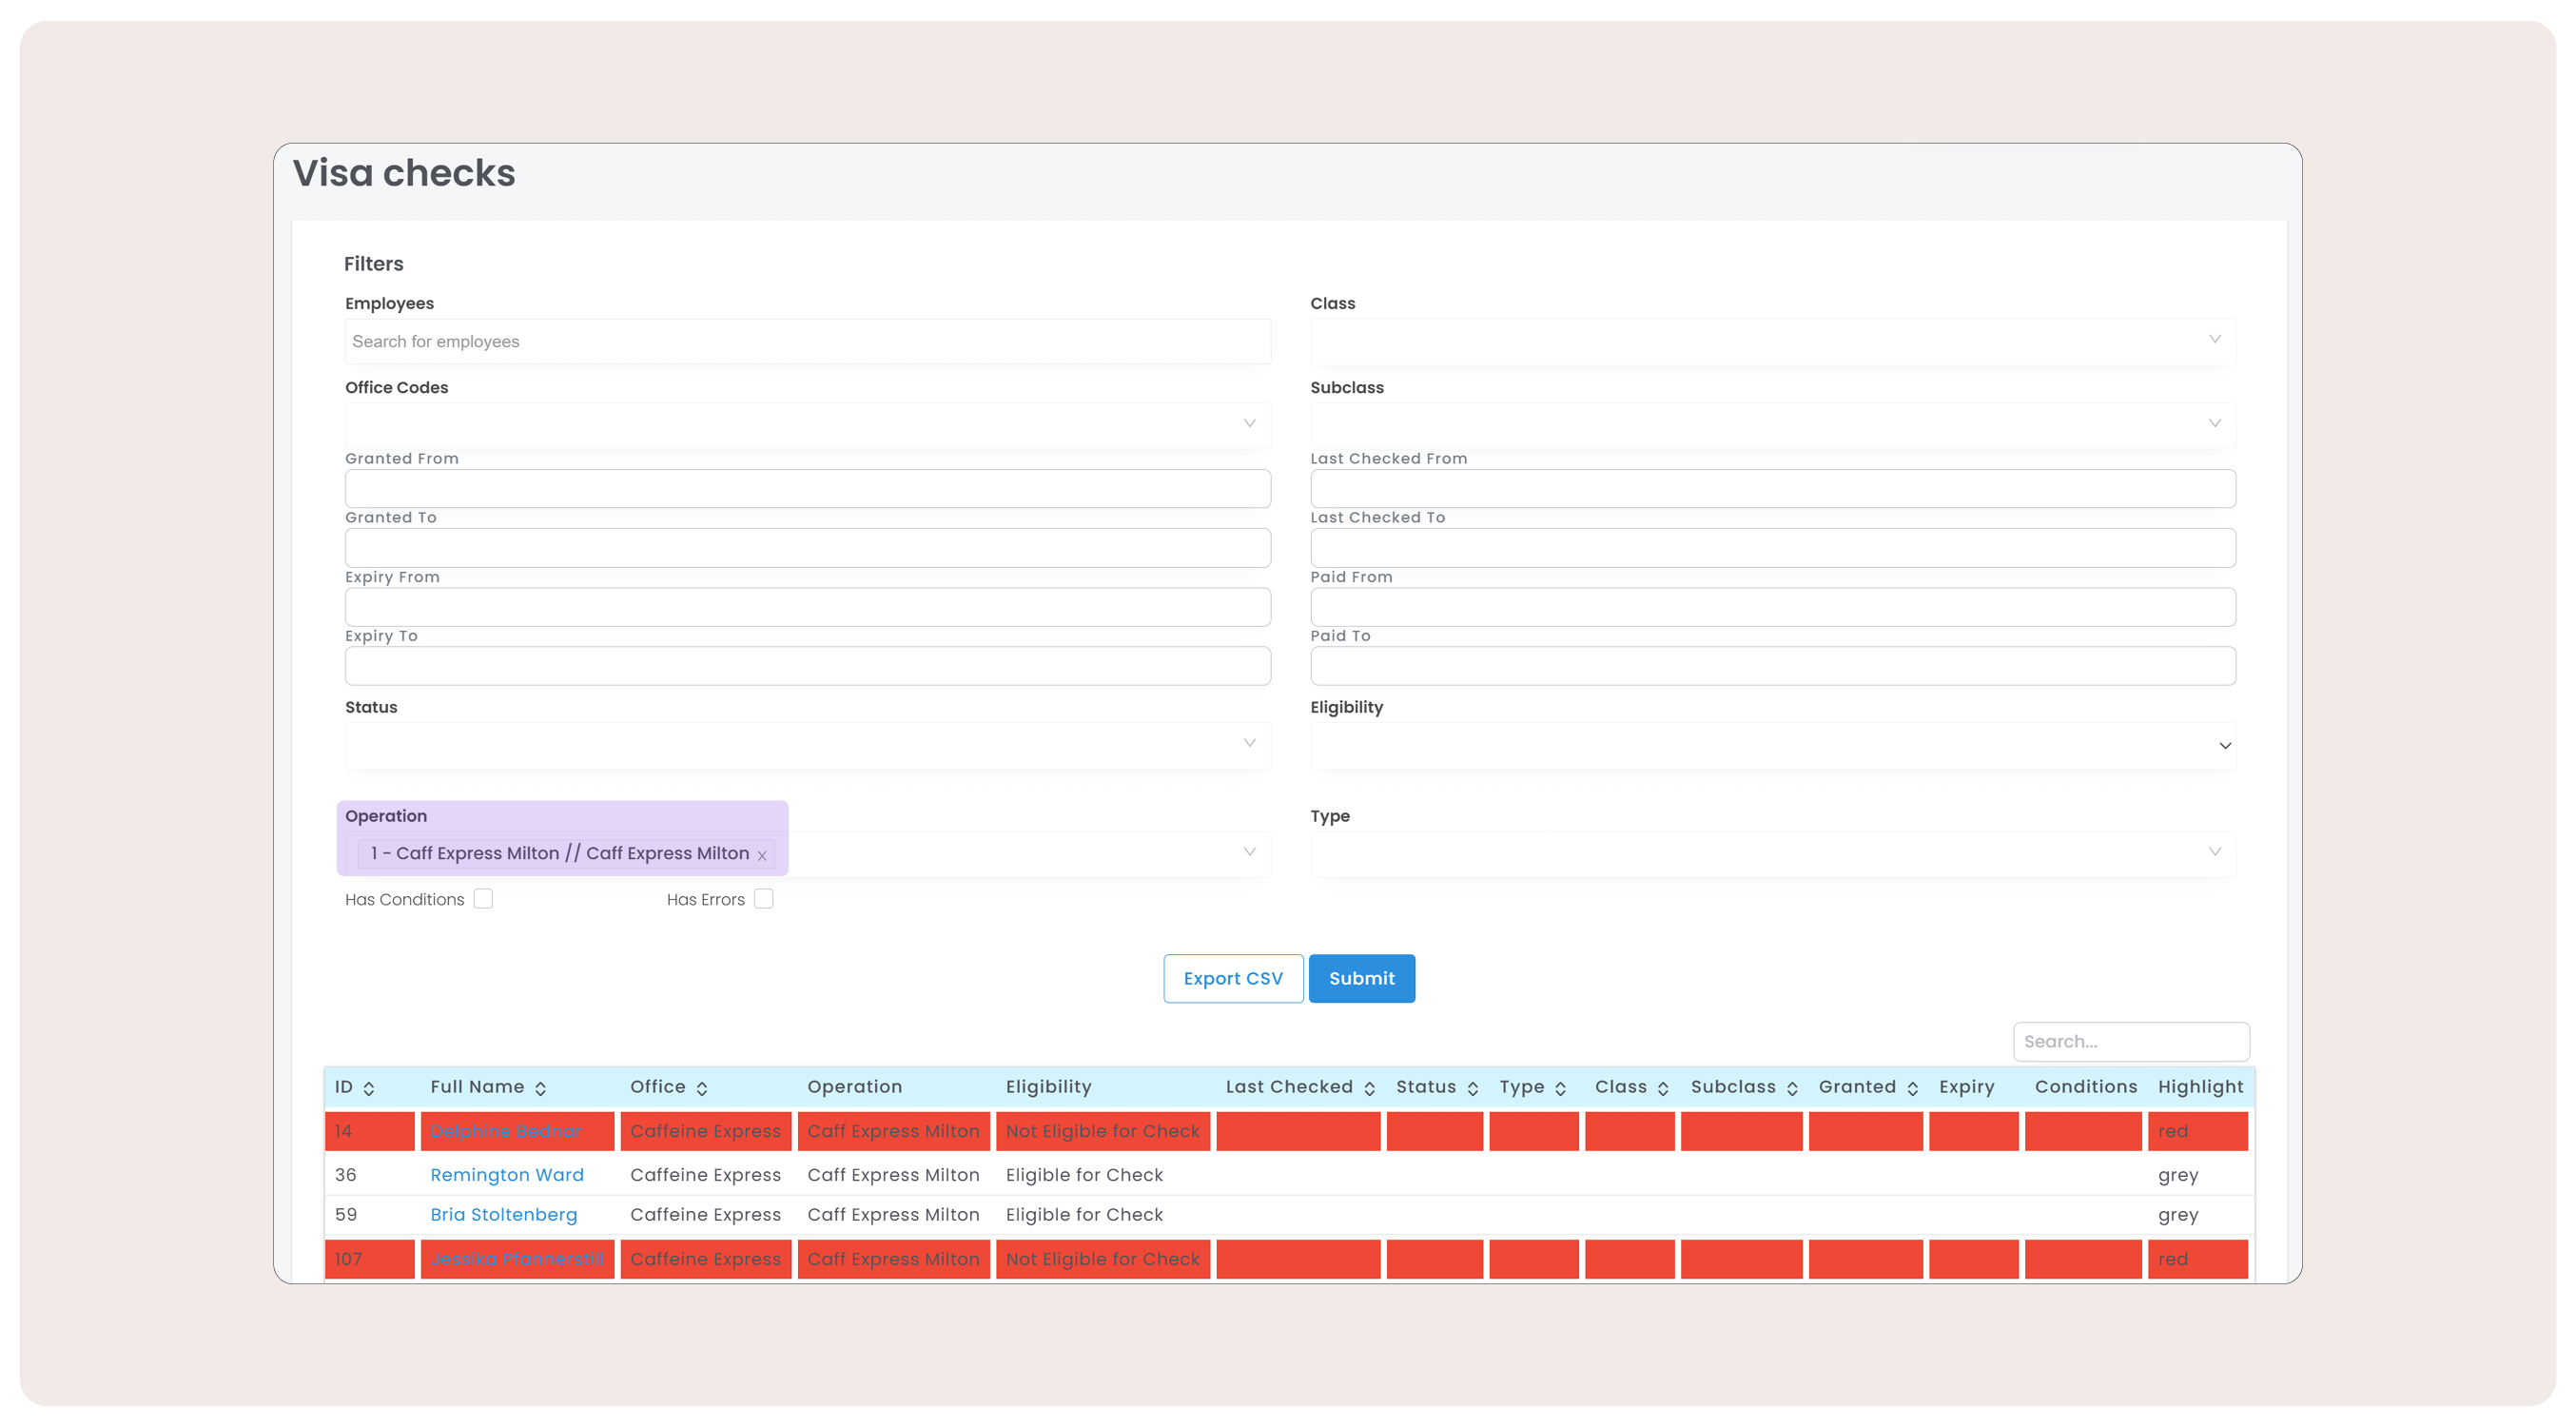Sort table by Last Checked icon
The width and height of the screenshot is (2576, 1427).
pos(1370,1088)
